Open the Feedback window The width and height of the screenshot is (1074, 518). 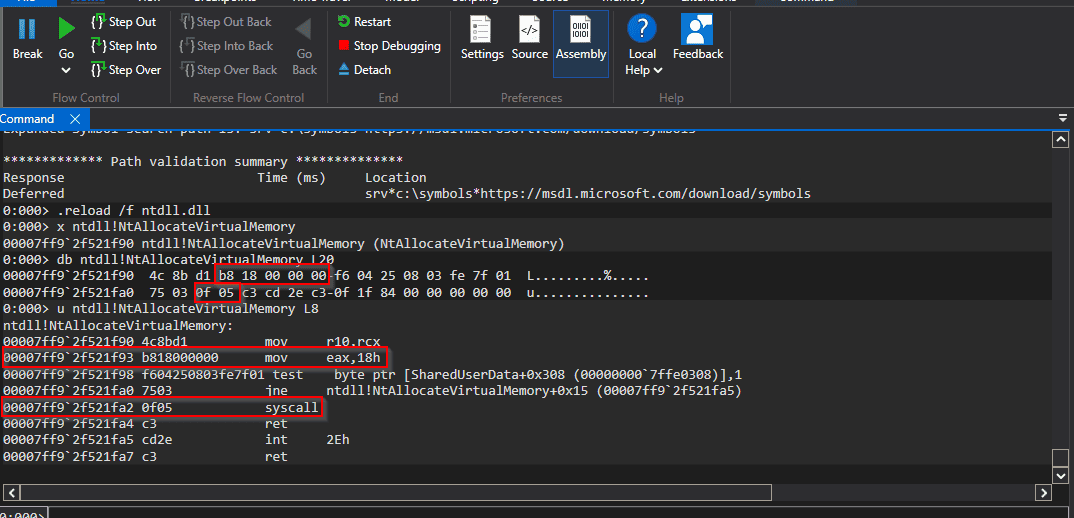[x=697, y=39]
